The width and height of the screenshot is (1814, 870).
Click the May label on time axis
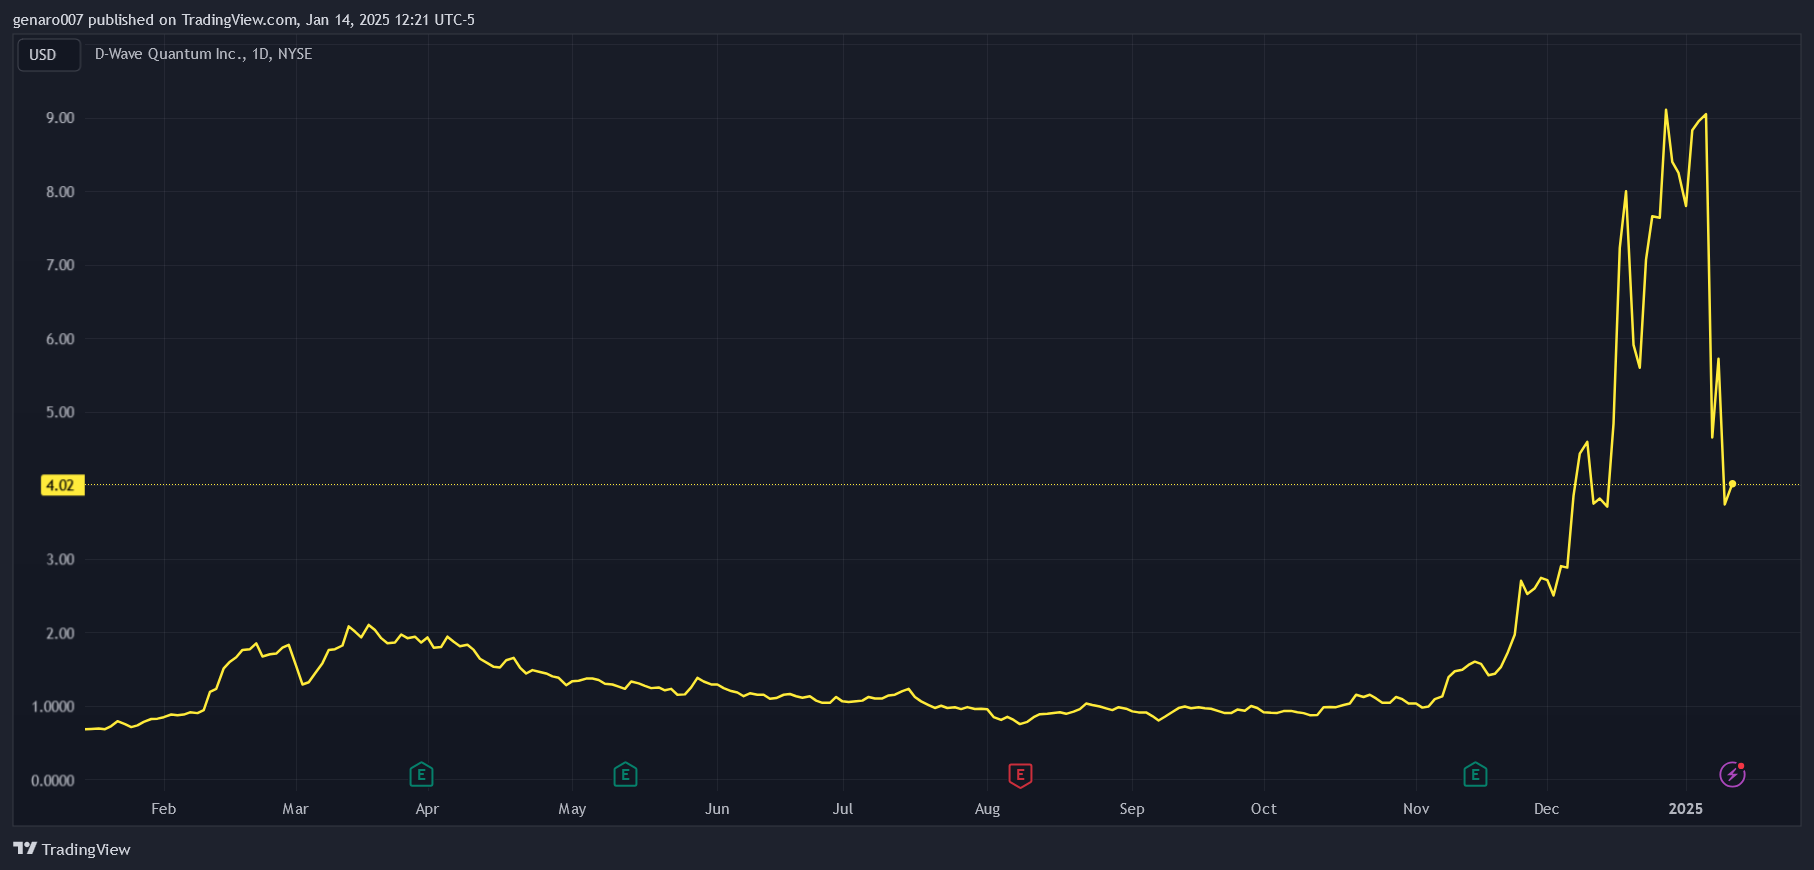pyautogui.click(x=572, y=809)
